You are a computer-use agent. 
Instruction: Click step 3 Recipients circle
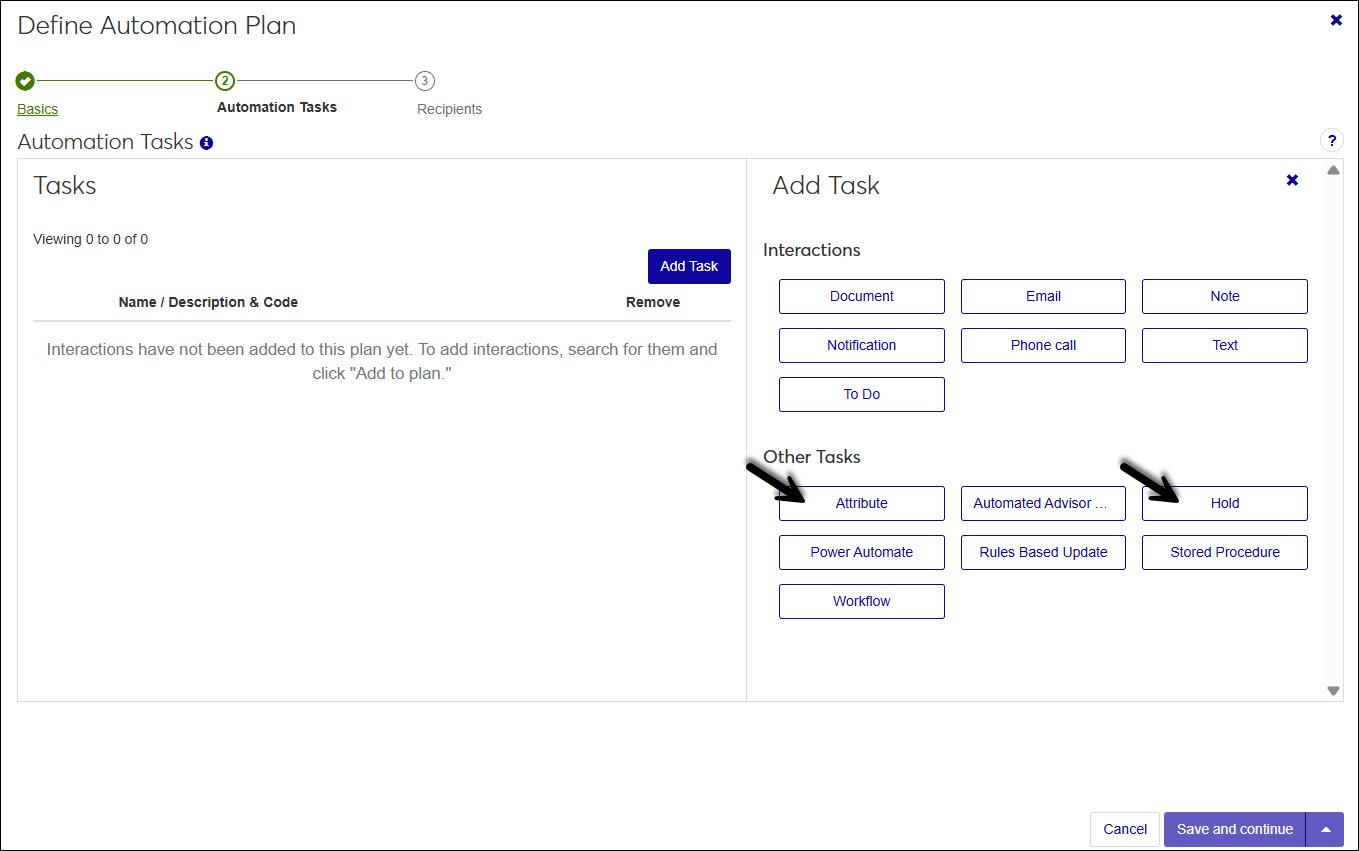click(425, 81)
